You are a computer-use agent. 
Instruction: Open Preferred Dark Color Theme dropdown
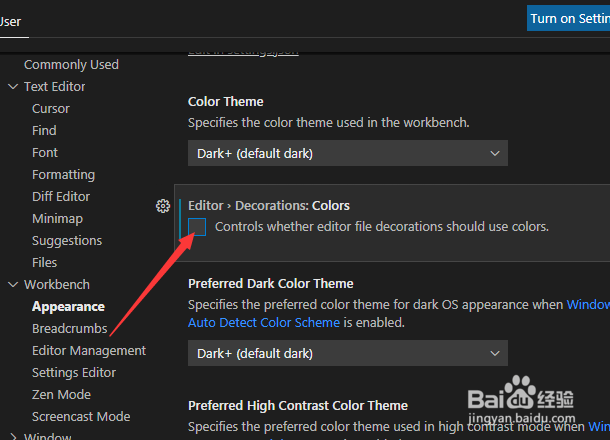click(348, 353)
